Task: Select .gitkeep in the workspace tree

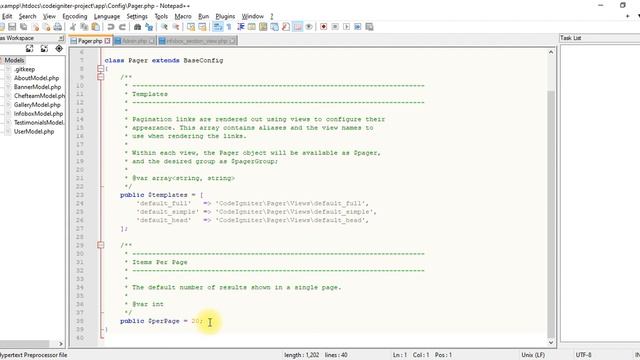Action: [x=24, y=69]
